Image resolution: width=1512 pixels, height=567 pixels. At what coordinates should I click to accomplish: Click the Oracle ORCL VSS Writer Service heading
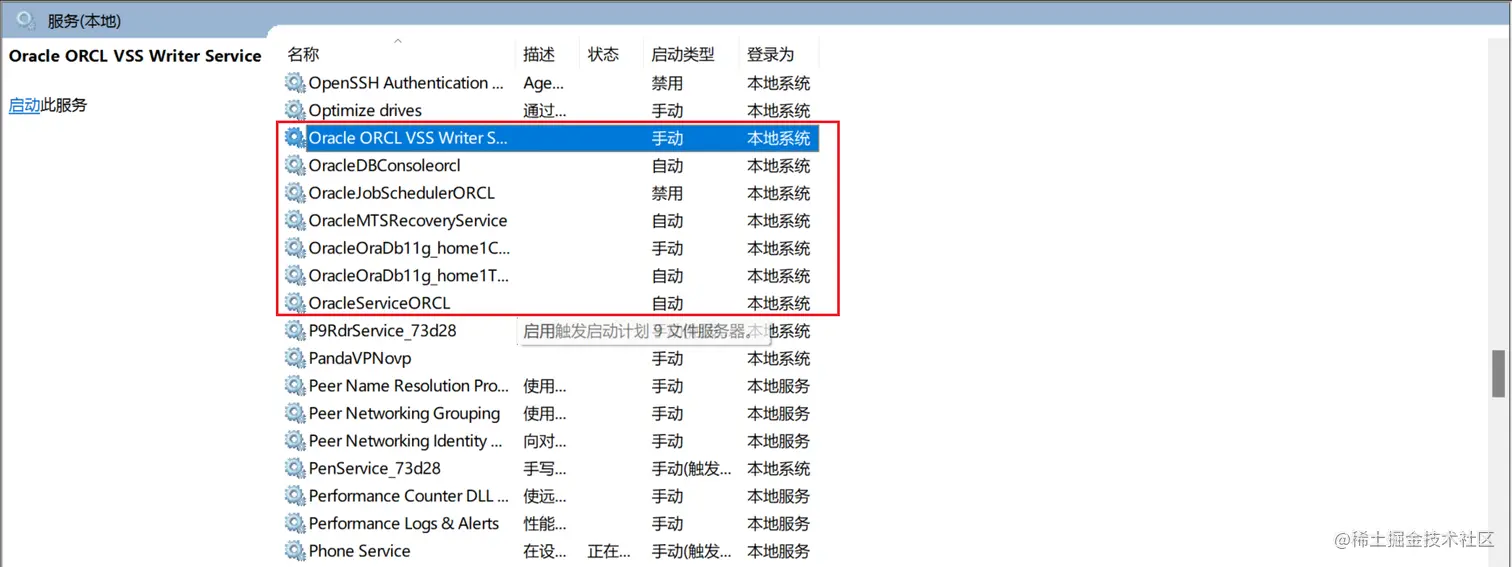tap(135, 56)
